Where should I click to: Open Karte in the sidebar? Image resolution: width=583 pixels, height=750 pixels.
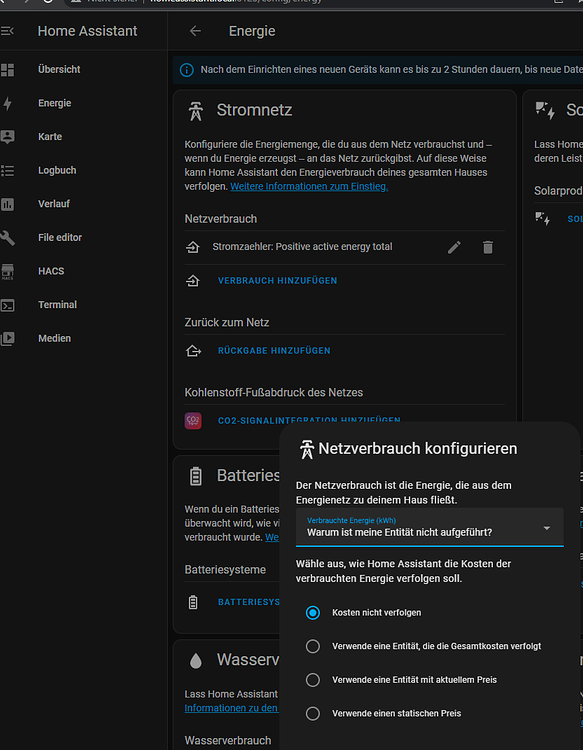[x=50, y=136]
